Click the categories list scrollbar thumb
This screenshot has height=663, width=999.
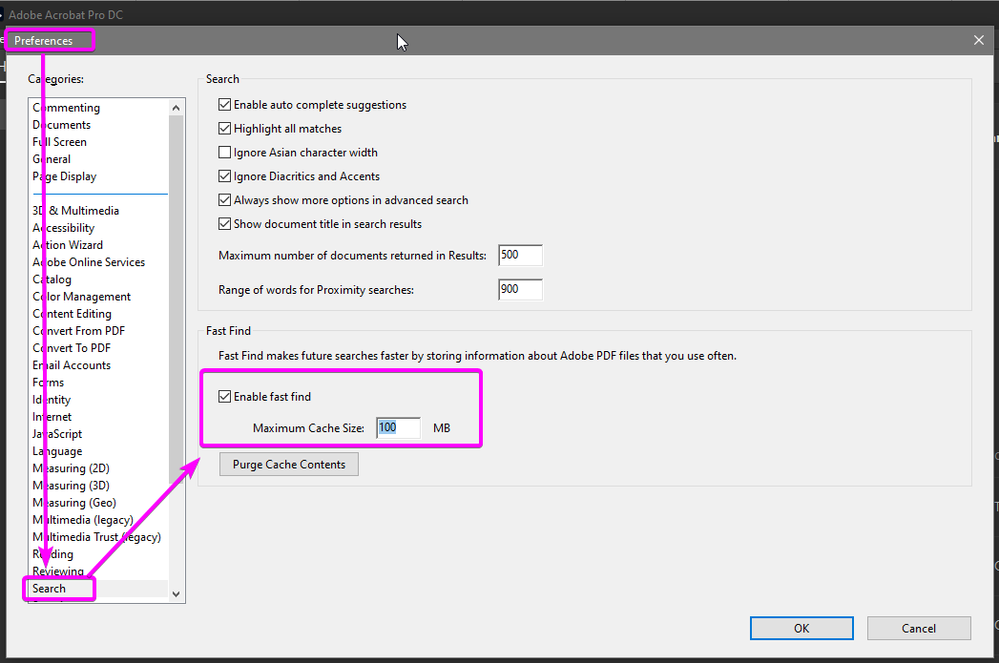click(176, 299)
